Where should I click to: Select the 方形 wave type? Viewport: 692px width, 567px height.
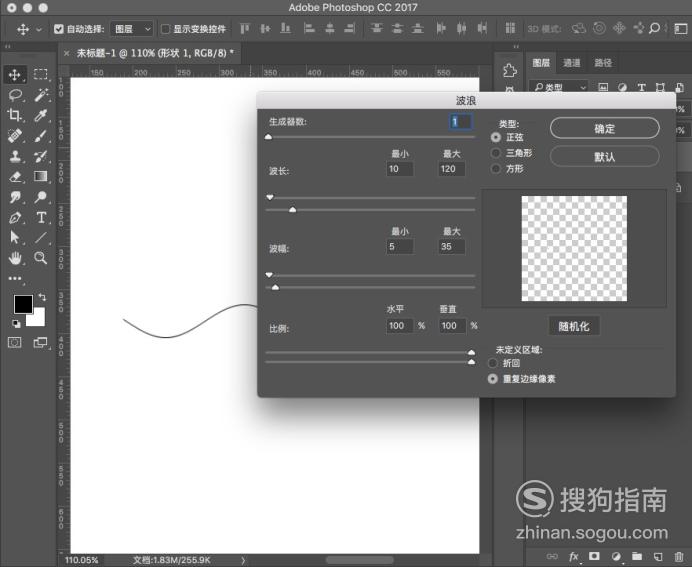[x=496, y=169]
